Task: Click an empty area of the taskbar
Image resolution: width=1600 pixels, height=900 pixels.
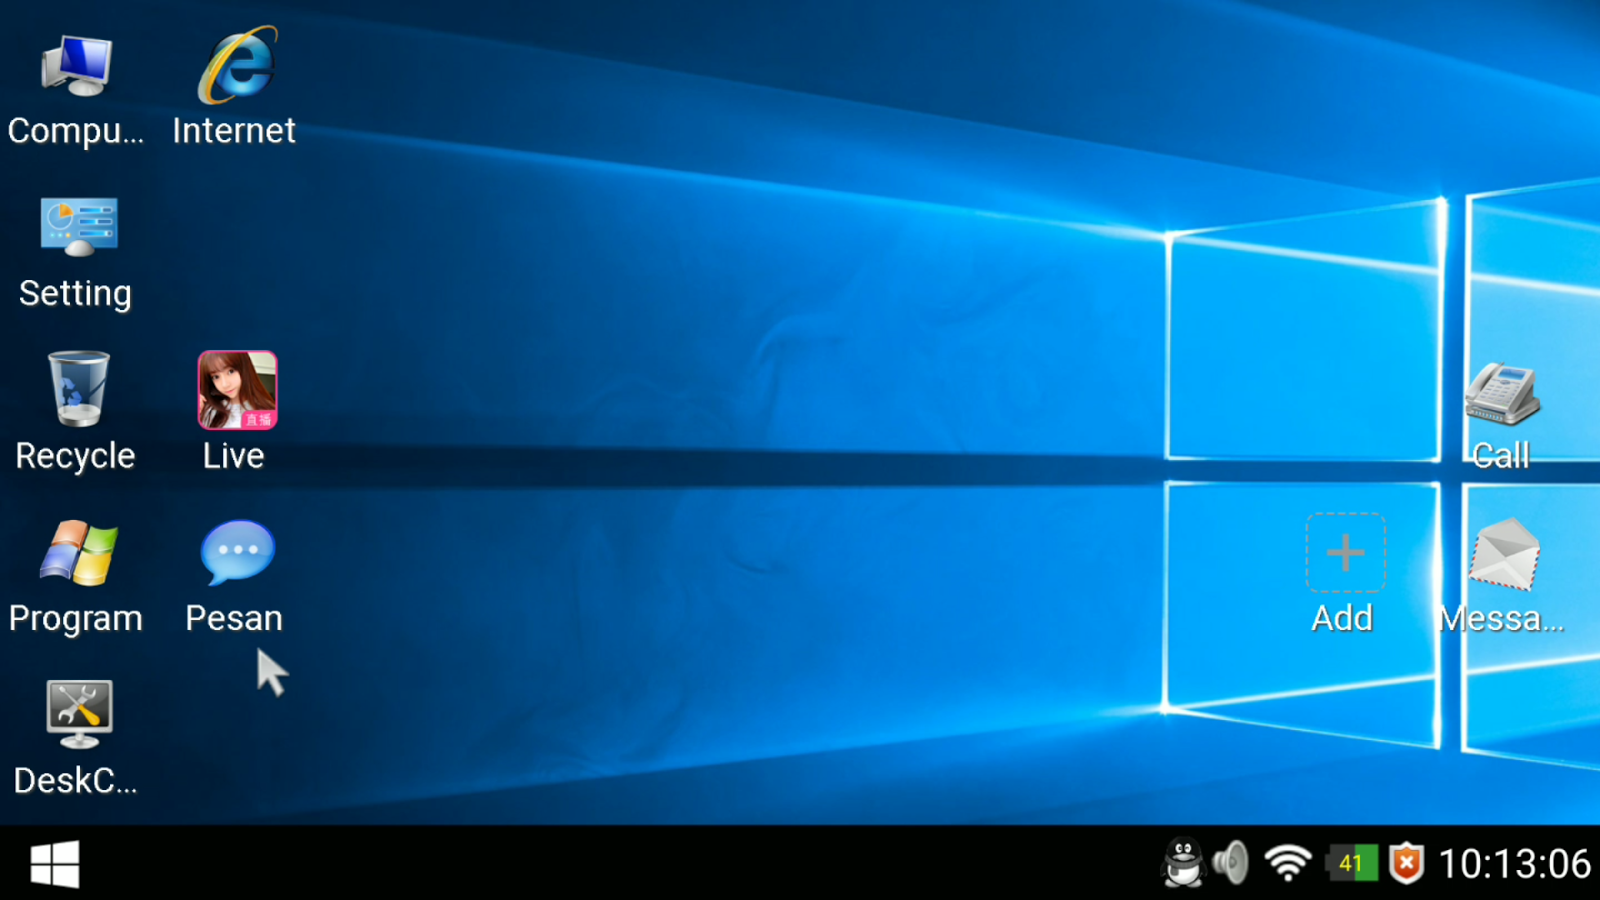Action: (x=700, y=862)
